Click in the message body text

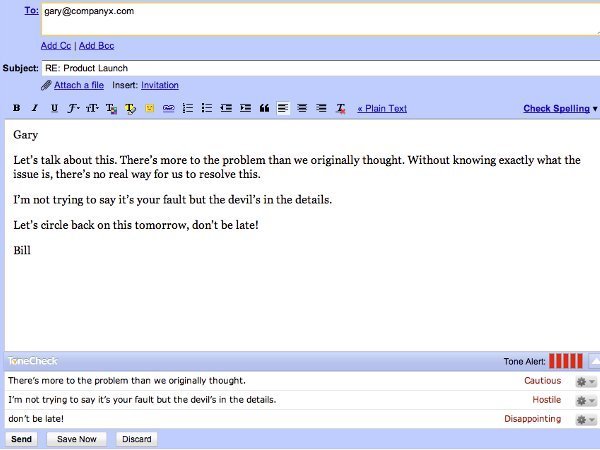[x=302, y=235]
